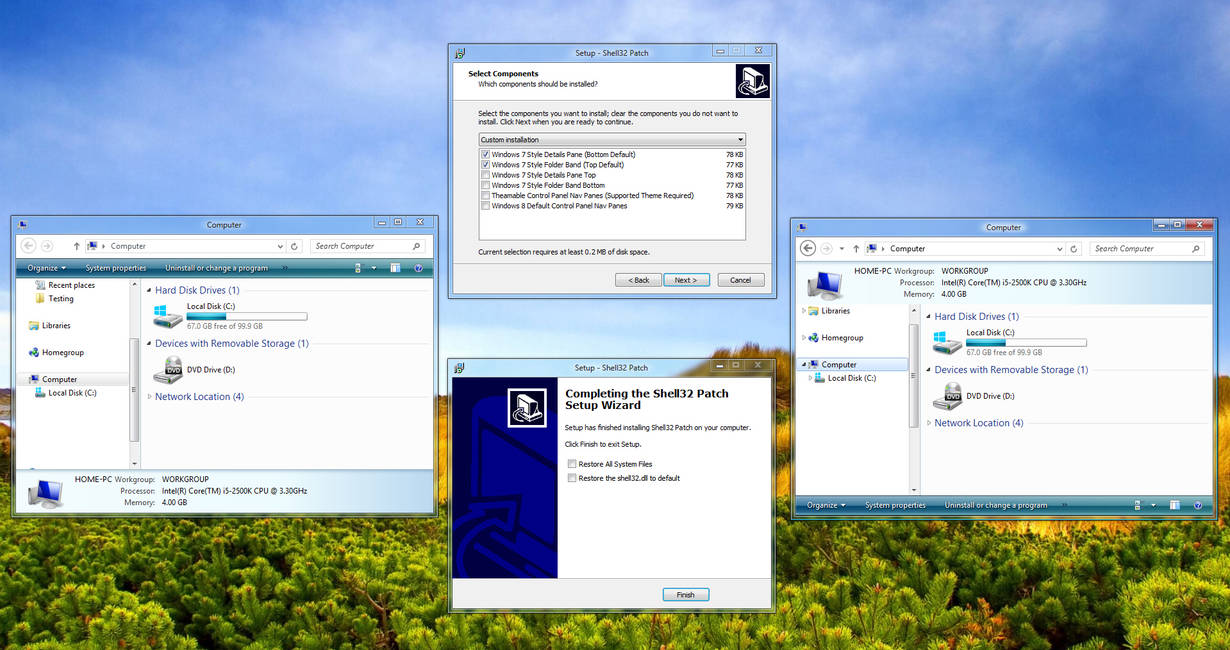The height and width of the screenshot is (650, 1230).
Task: Uncheck Windows 7 Style Details Pane (Bottom Default)
Action: click(486, 154)
